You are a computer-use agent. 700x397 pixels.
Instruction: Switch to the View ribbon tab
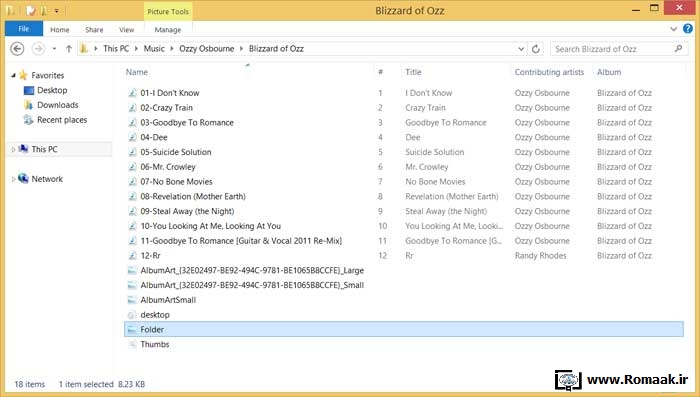coord(126,29)
